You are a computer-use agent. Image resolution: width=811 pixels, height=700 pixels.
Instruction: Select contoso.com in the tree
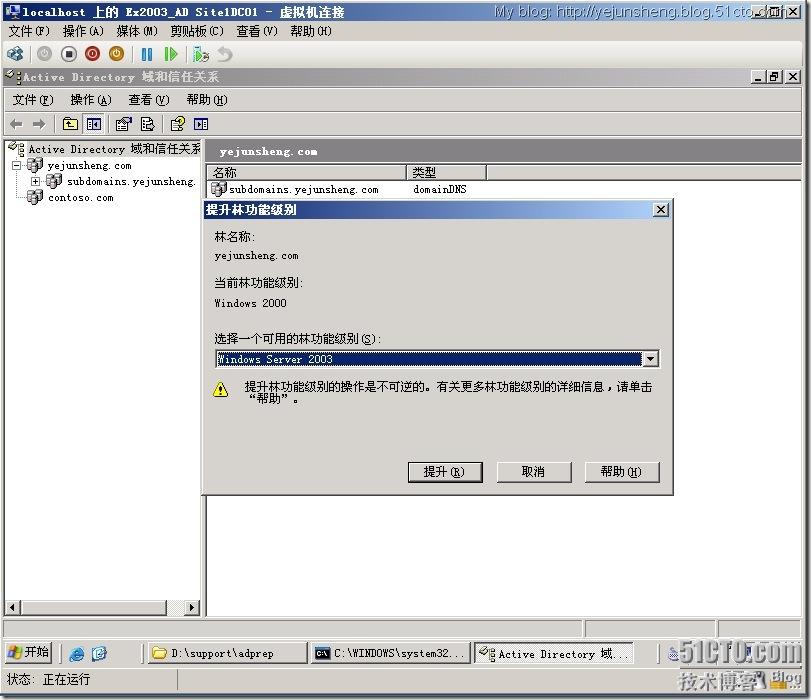81,198
